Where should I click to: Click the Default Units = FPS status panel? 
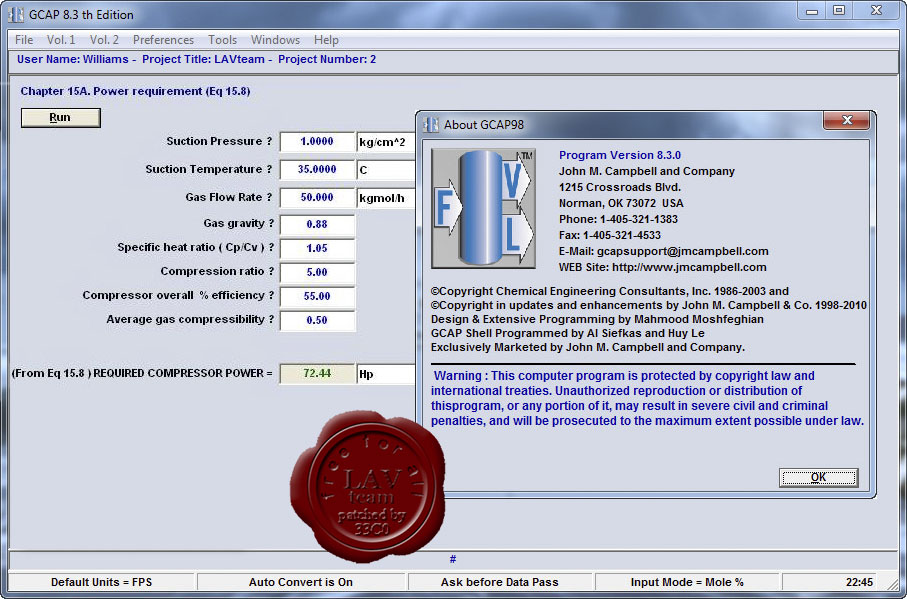pos(101,582)
